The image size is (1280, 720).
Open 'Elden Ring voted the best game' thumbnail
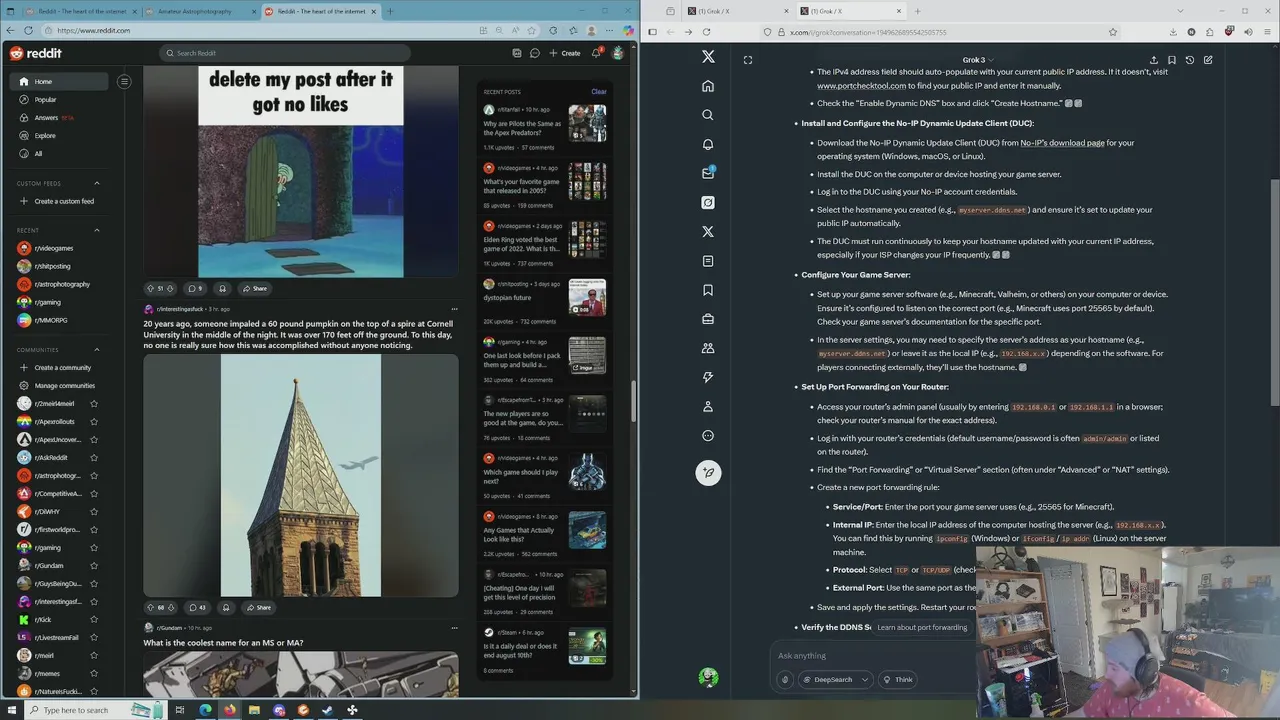tap(587, 241)
